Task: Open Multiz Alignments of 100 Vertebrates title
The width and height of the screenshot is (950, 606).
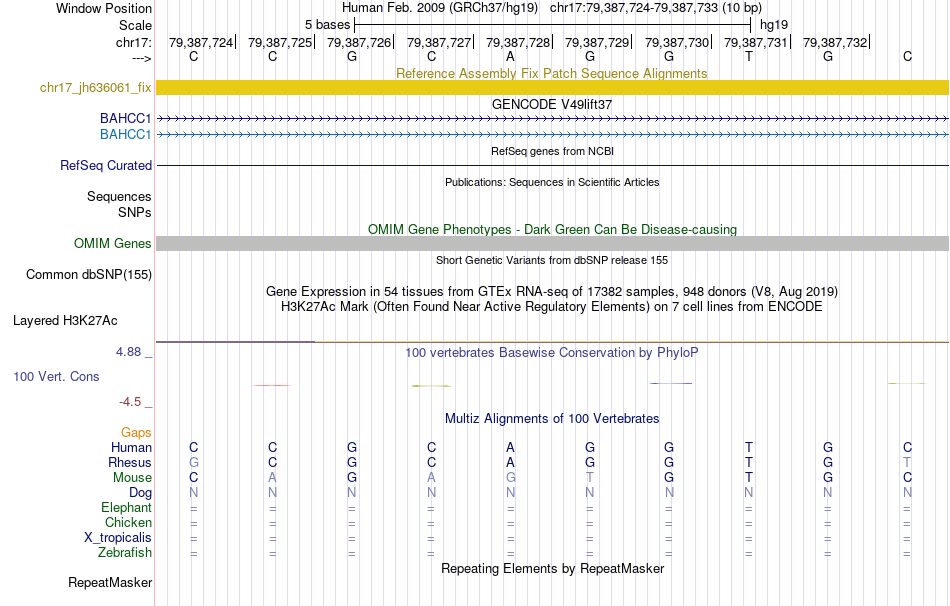Action: pyautogui.click(x=552, y=419)
